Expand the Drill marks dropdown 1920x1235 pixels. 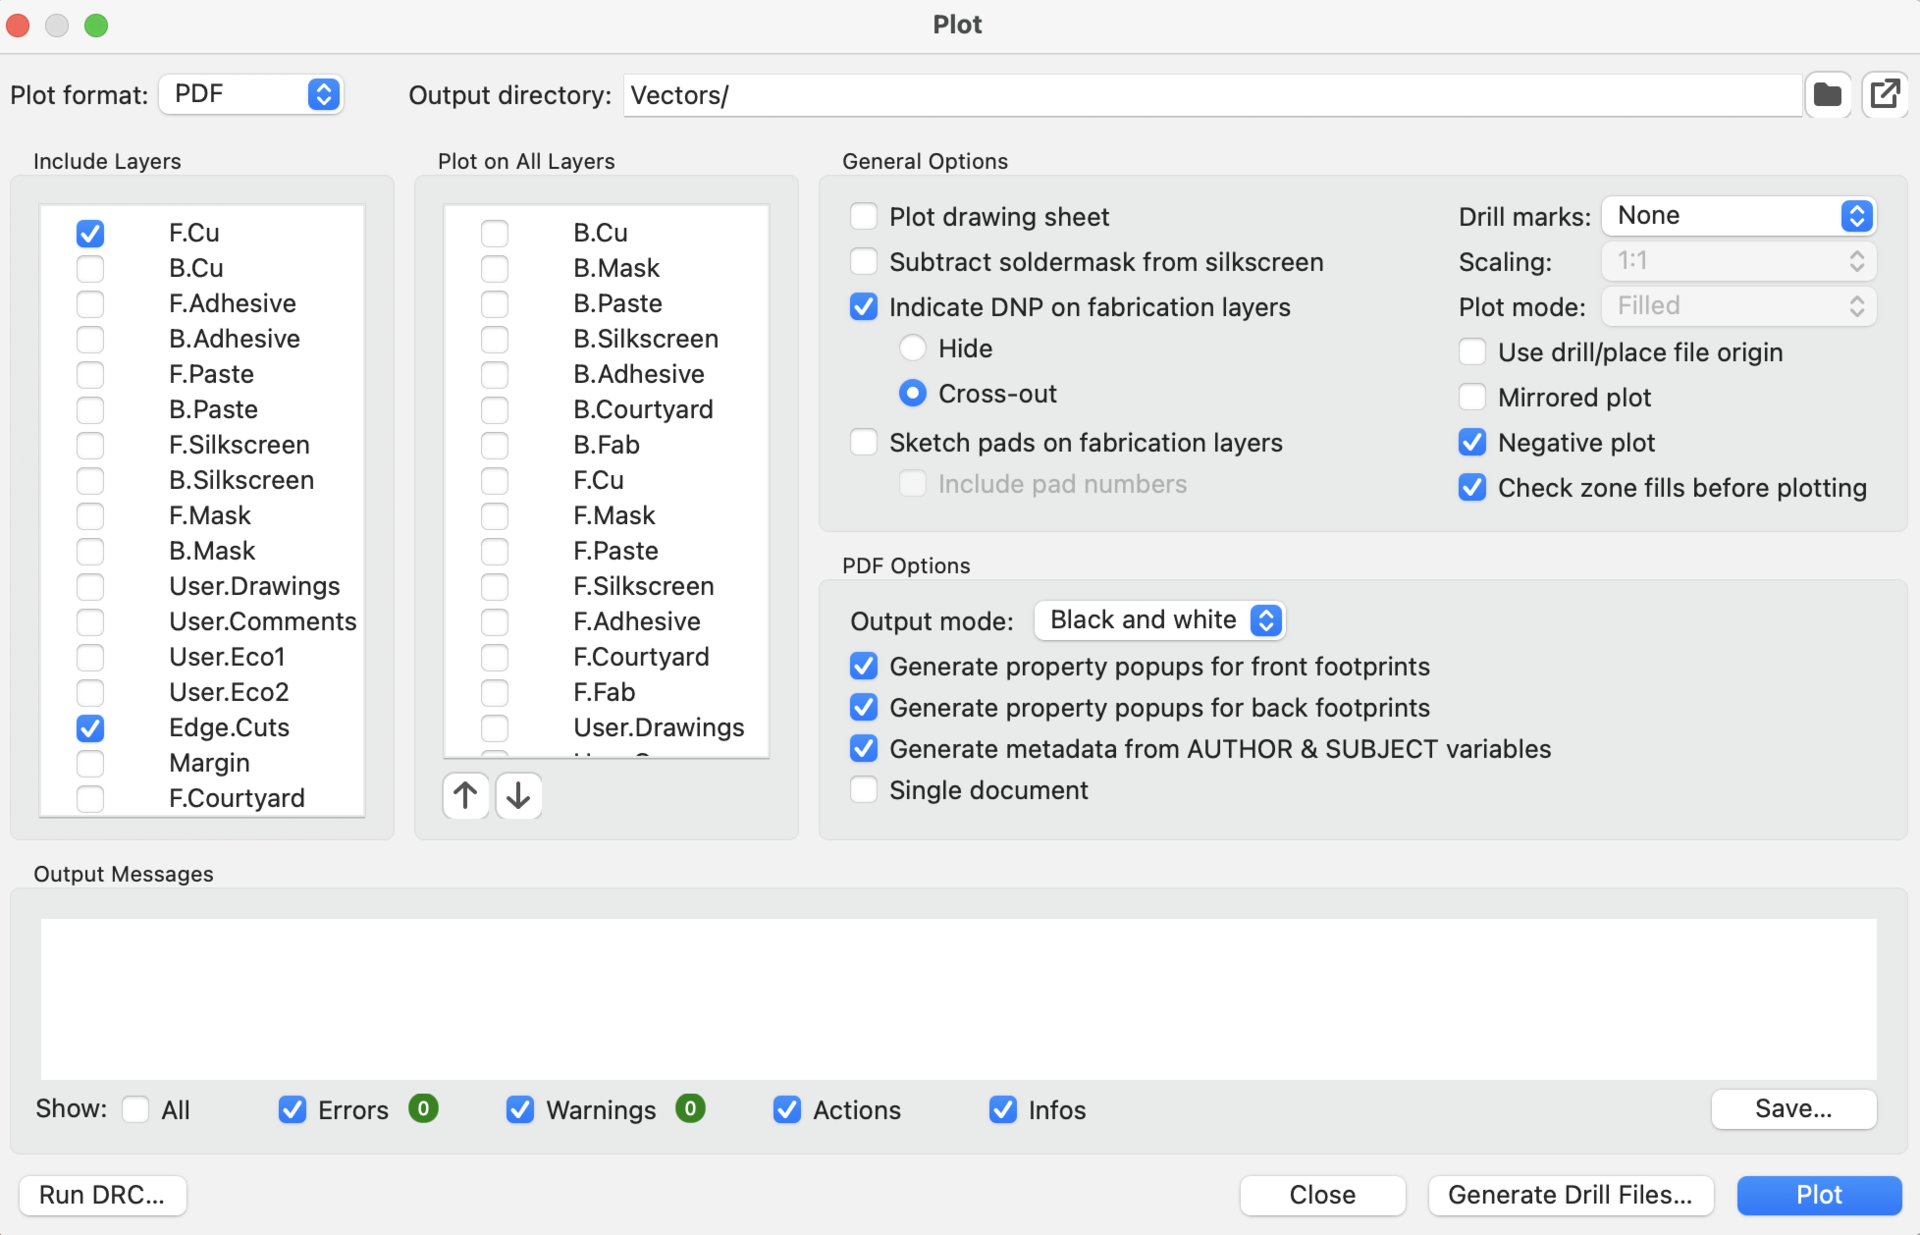click(x=1738, y=216)
